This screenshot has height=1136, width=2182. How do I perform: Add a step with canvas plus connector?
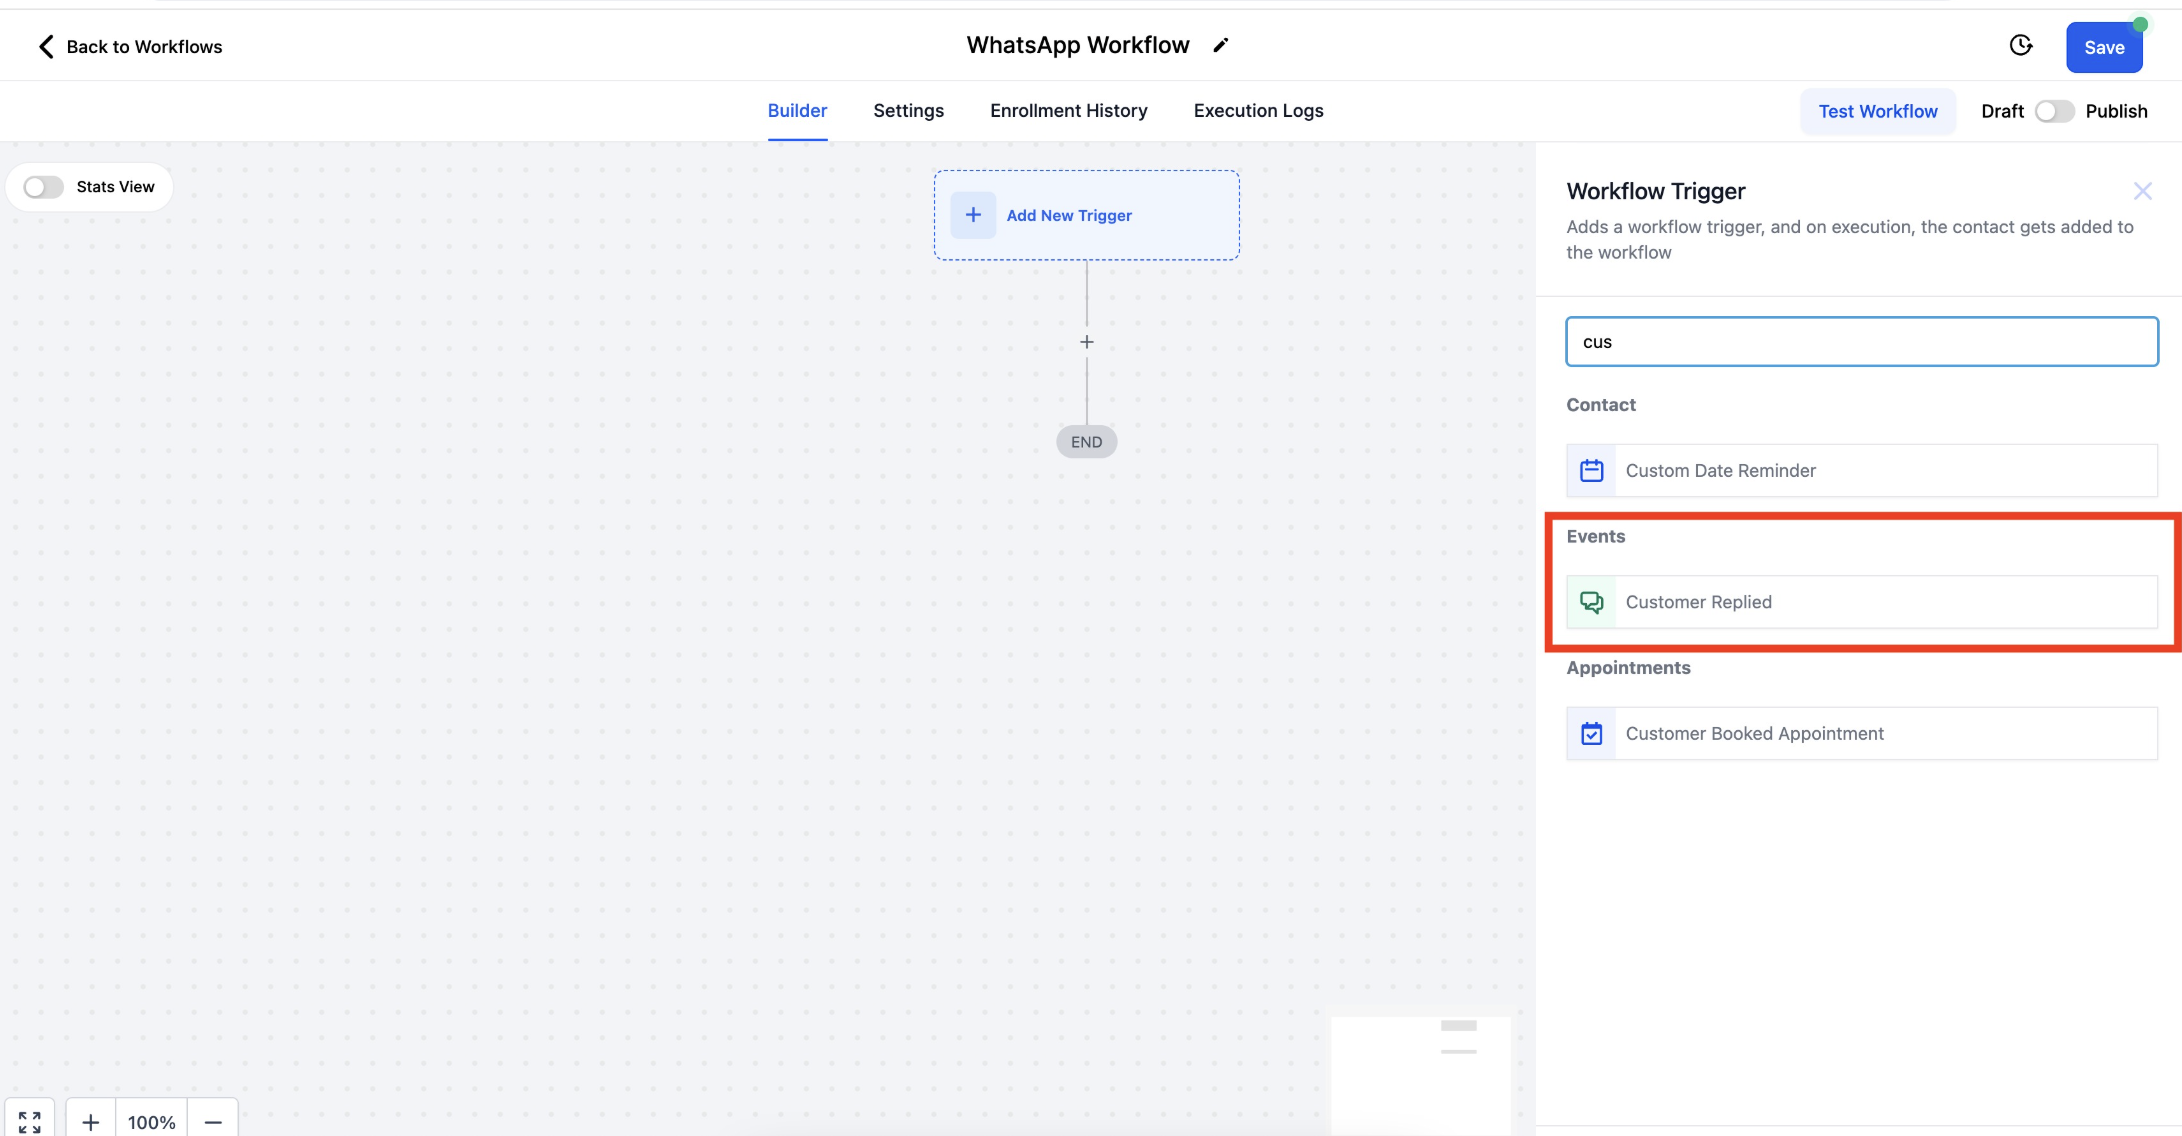coord(1087,342)
